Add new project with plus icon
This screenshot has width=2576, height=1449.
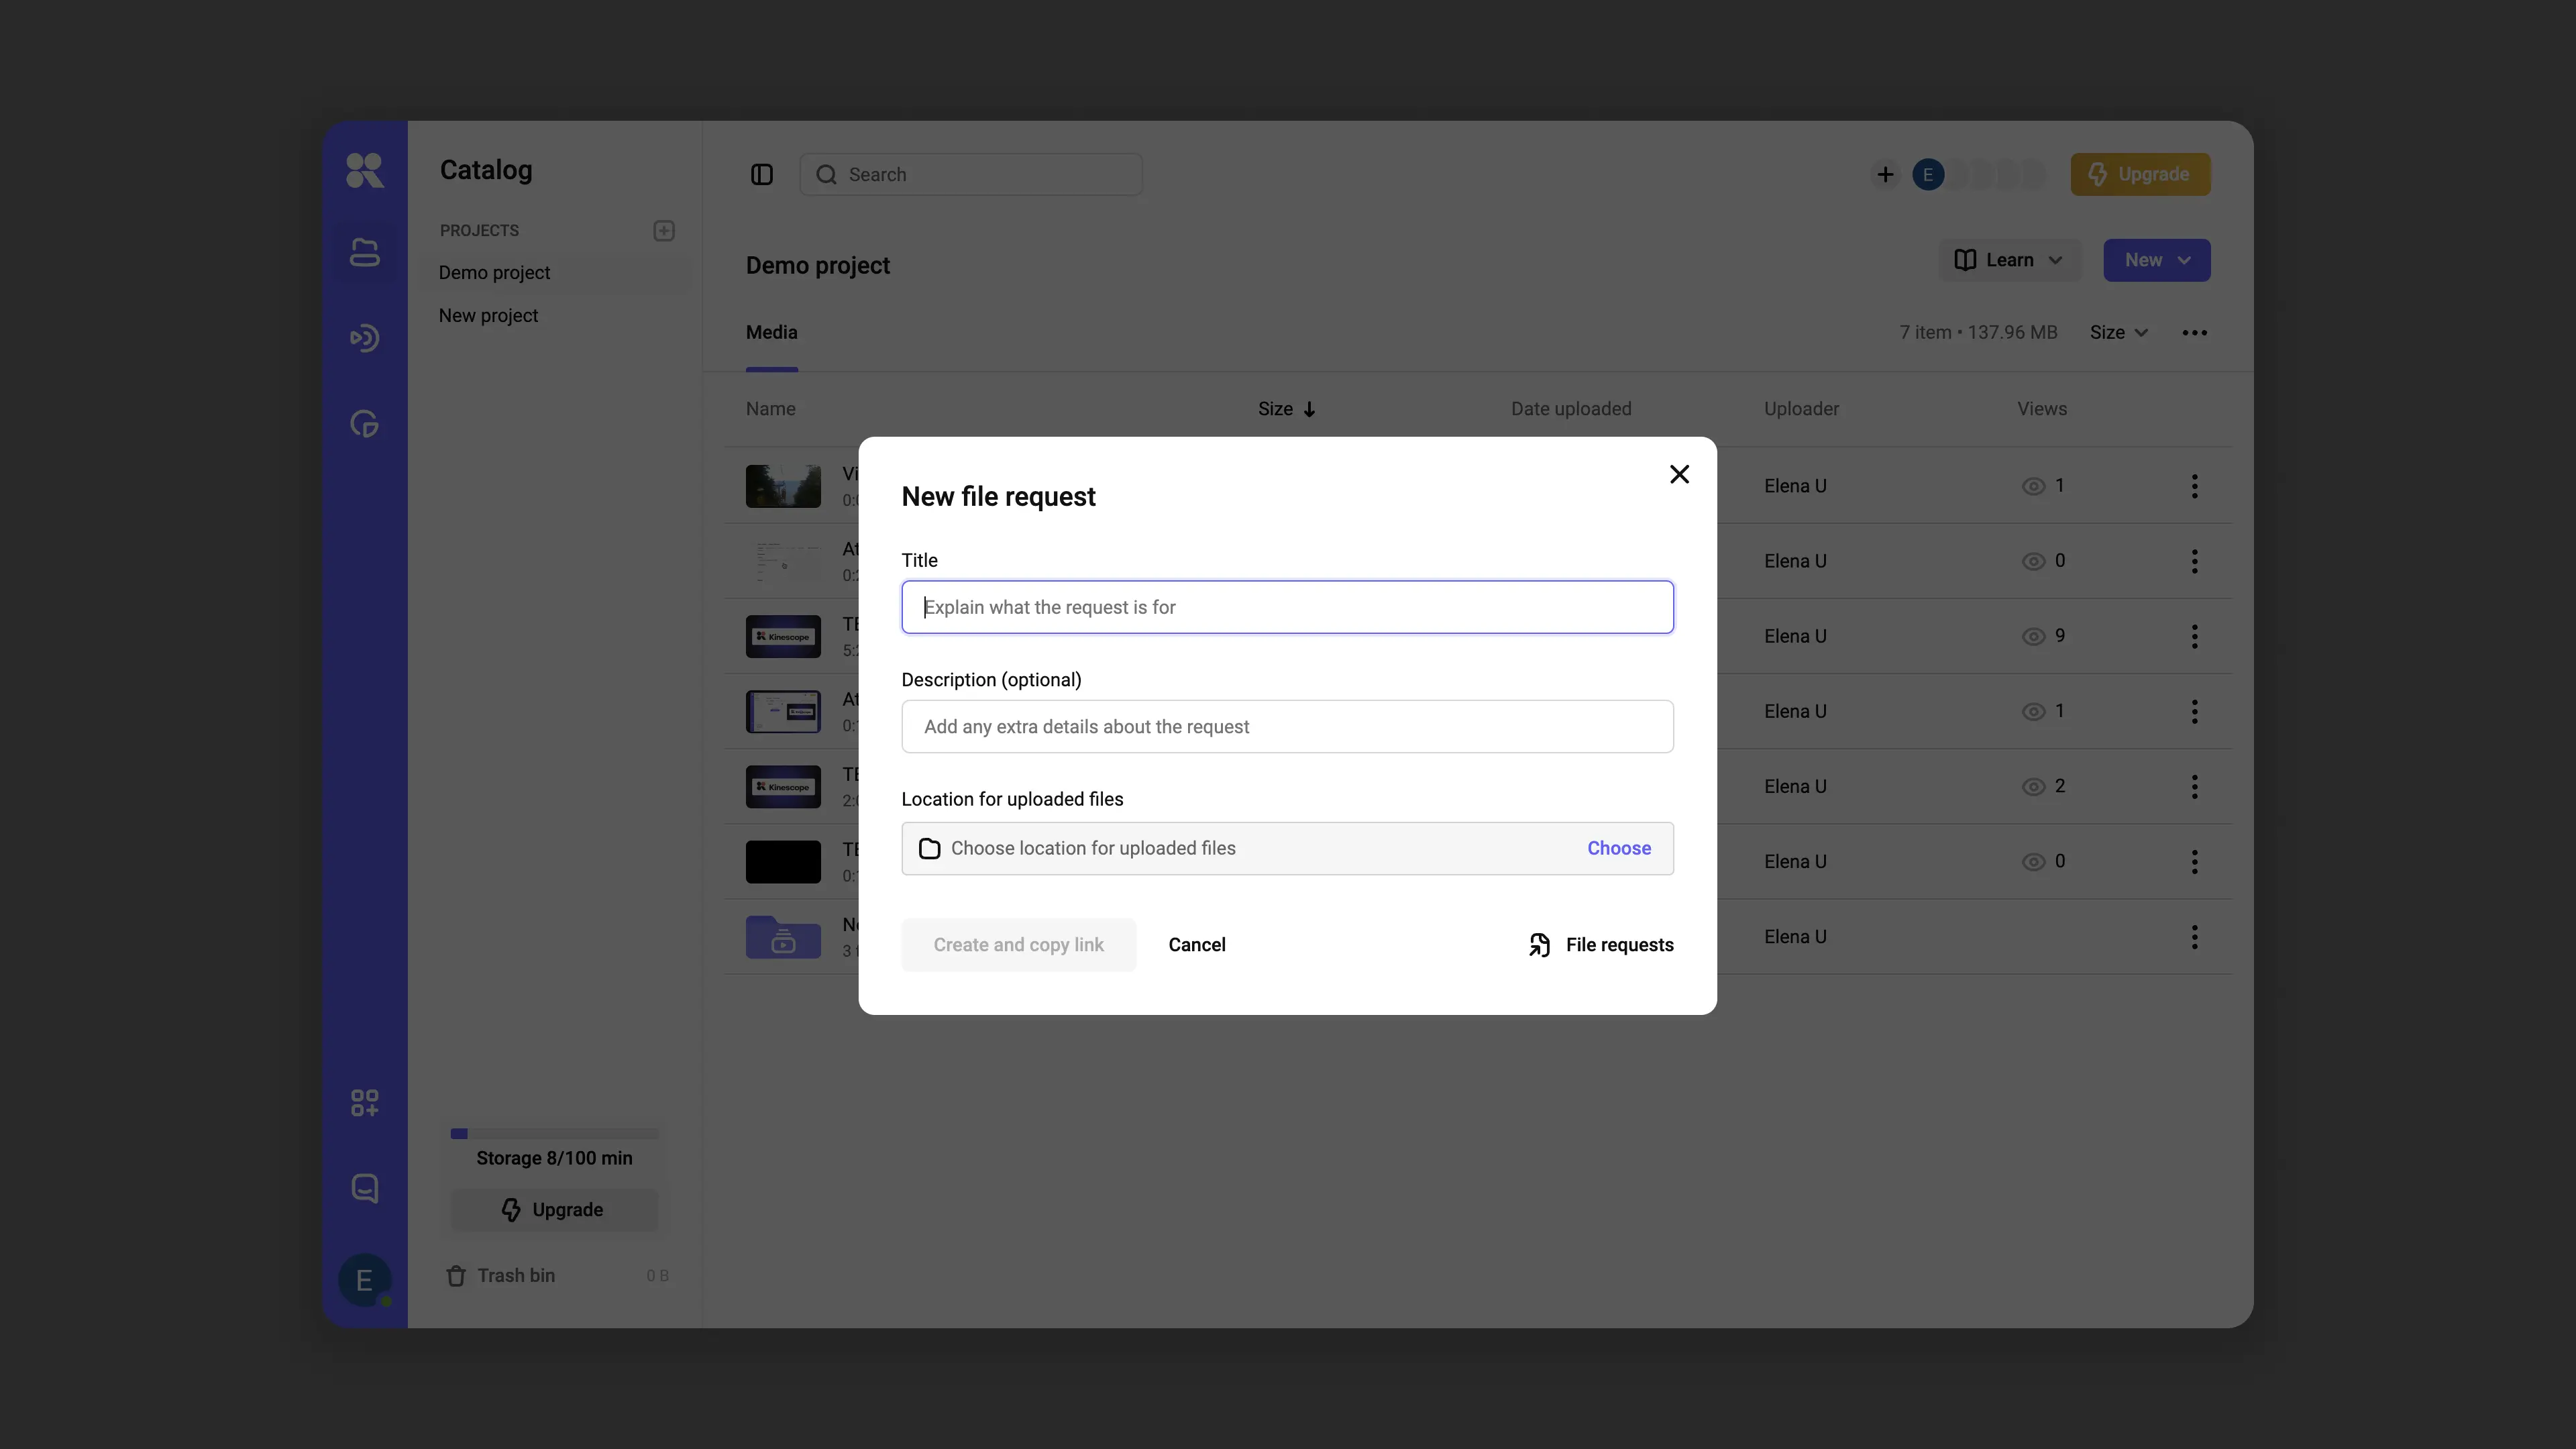664,231
